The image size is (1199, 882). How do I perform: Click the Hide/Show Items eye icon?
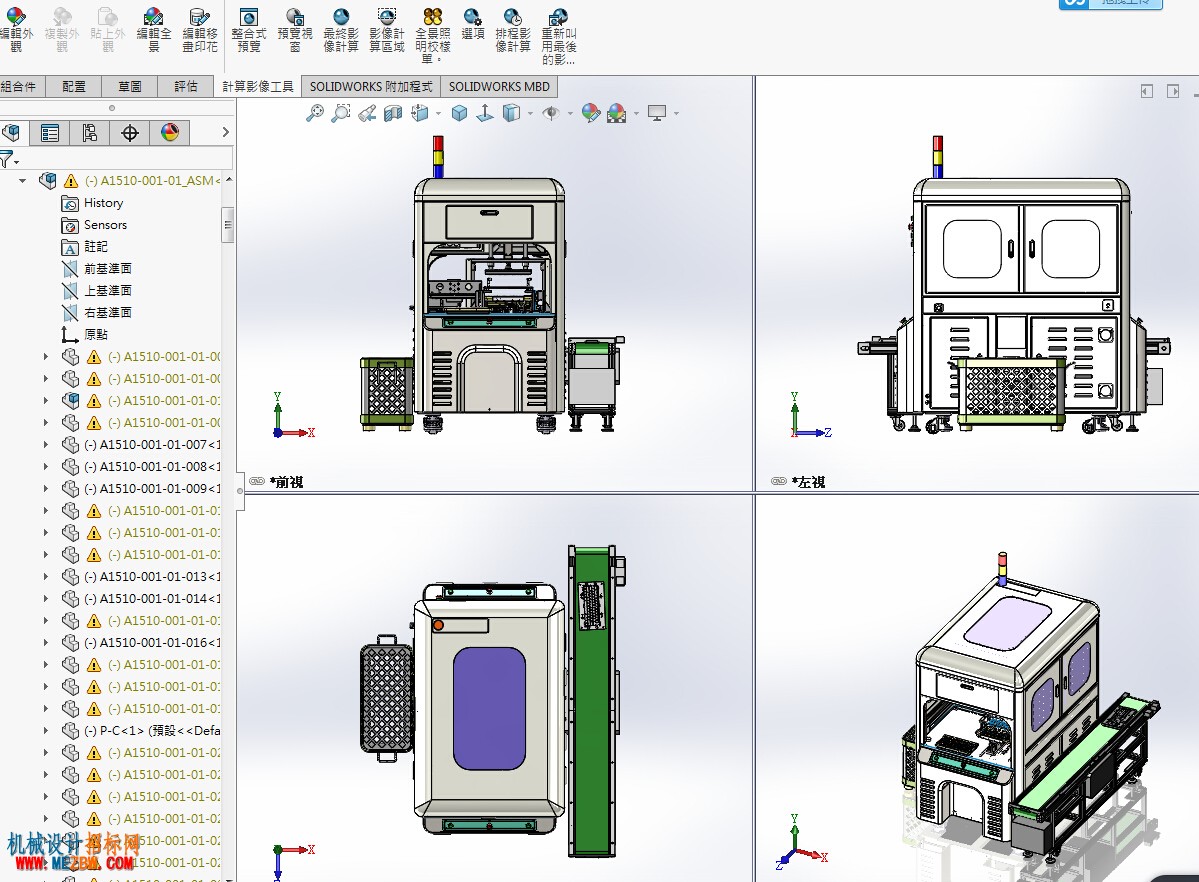[x=551, y=113]
